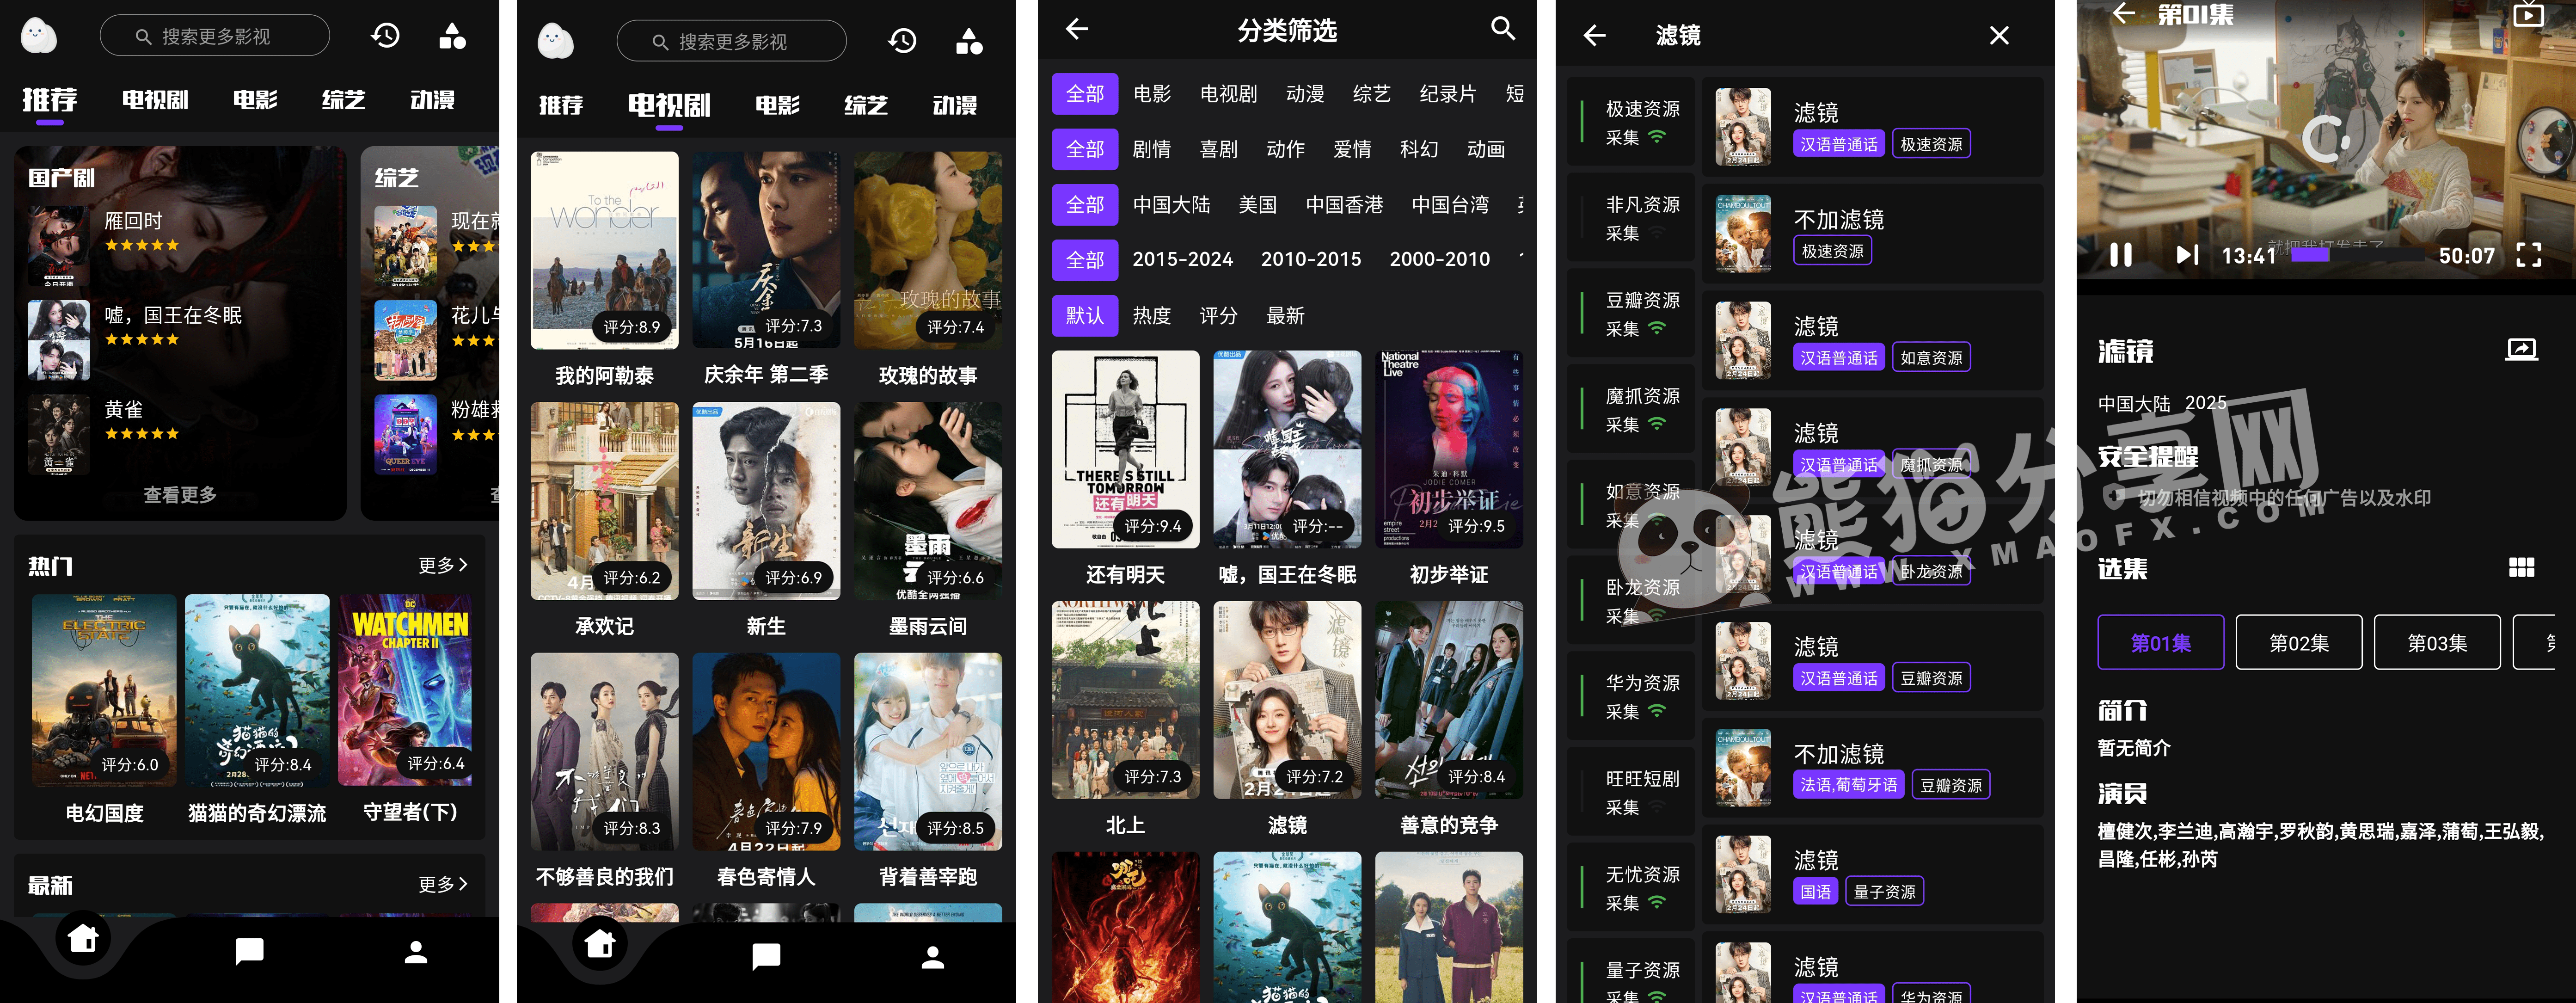Filter by 2010-2015 year range

1311,260
